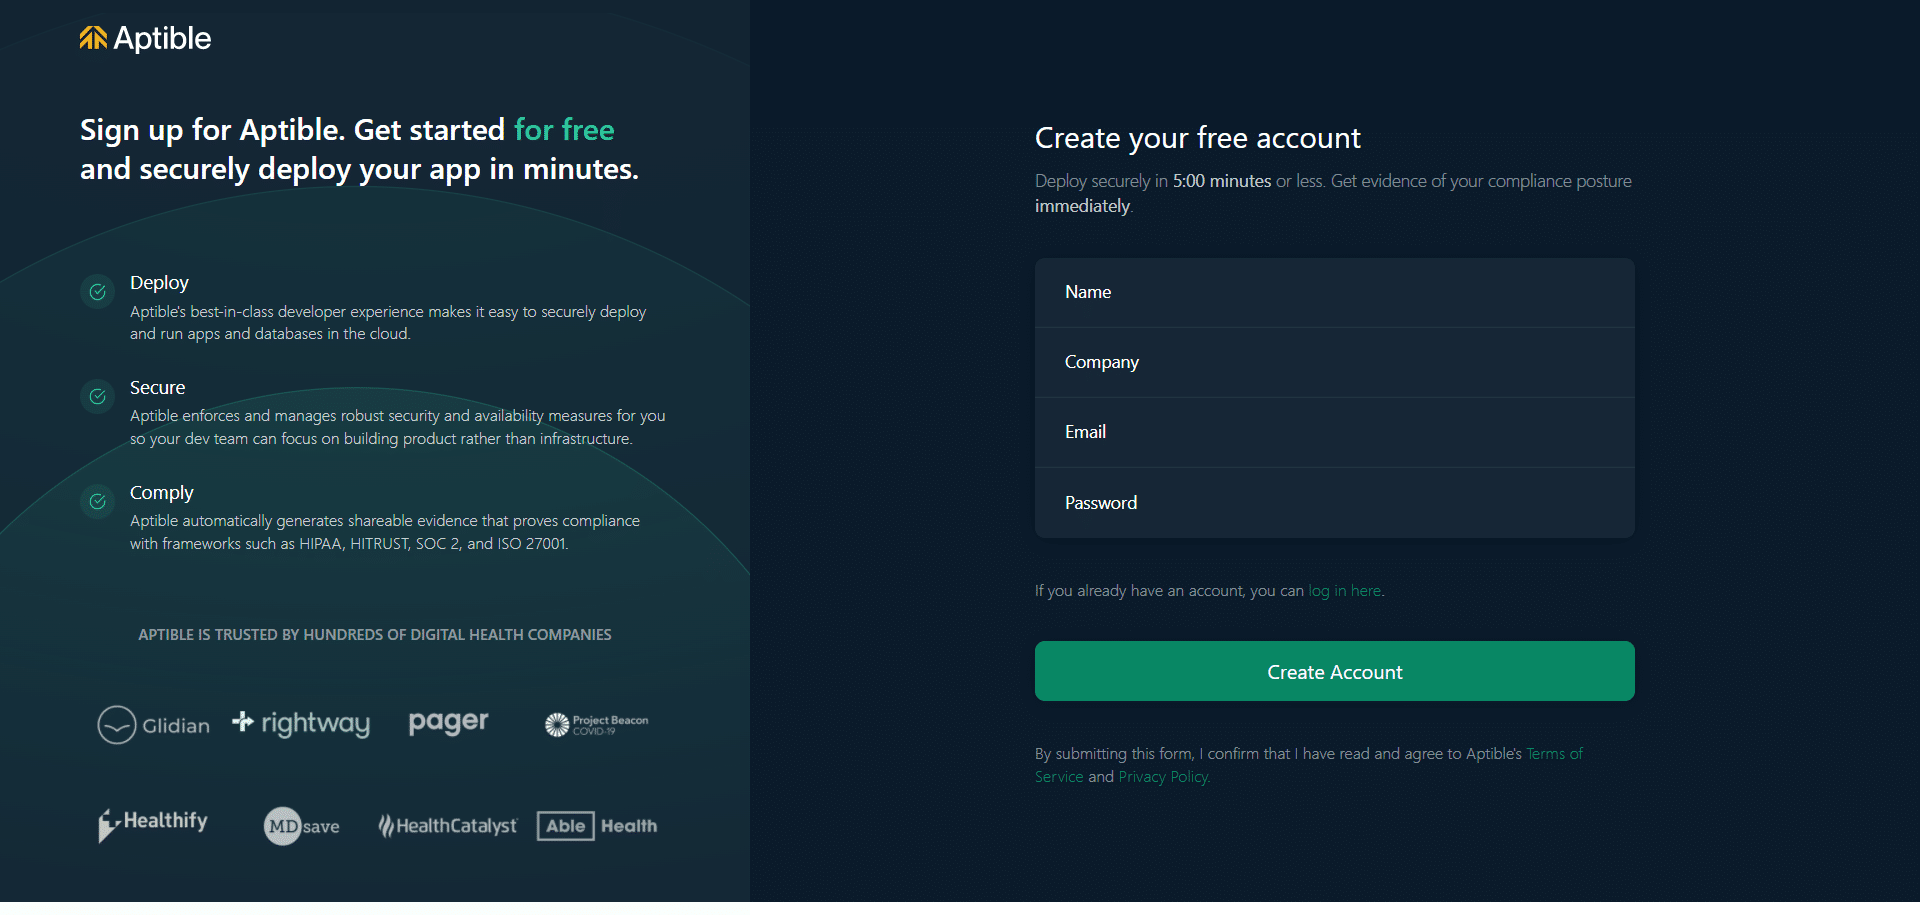This screenshot has width=1920, height=915.
Task: Click the Glidian logo
Action: tap(154, 725)
